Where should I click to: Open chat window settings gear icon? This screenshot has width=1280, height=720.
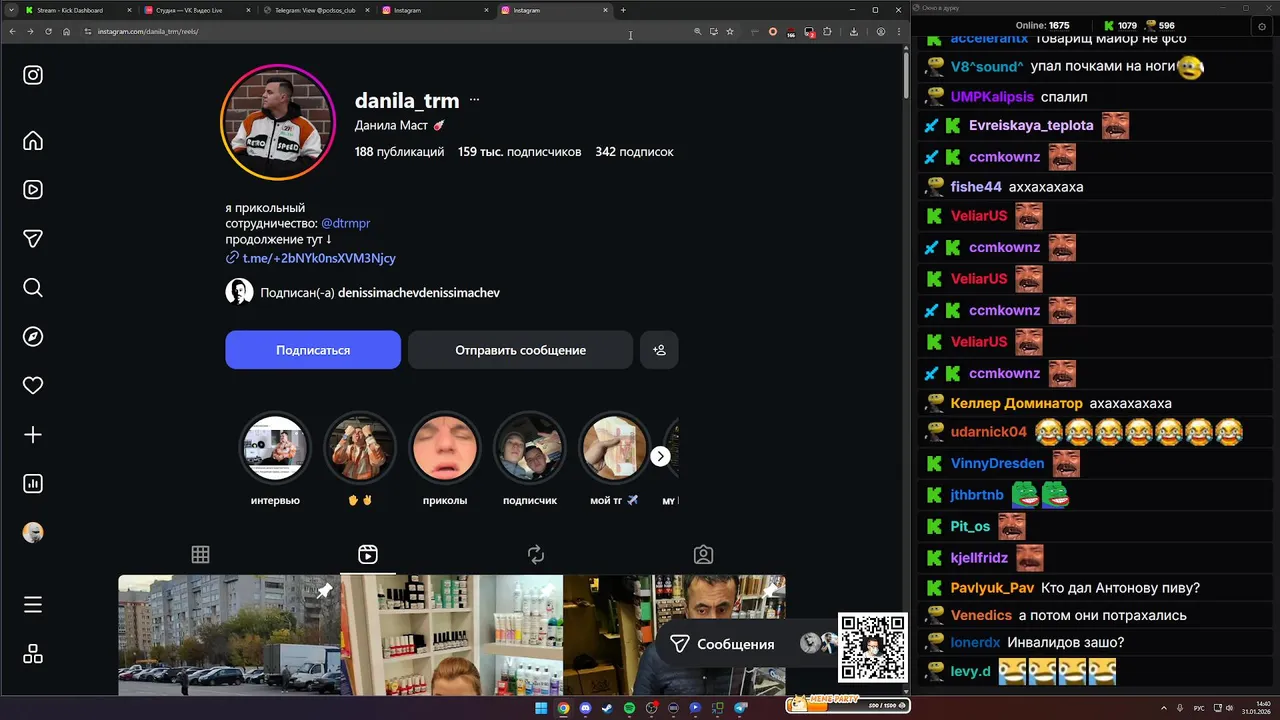pos(1262,26)
